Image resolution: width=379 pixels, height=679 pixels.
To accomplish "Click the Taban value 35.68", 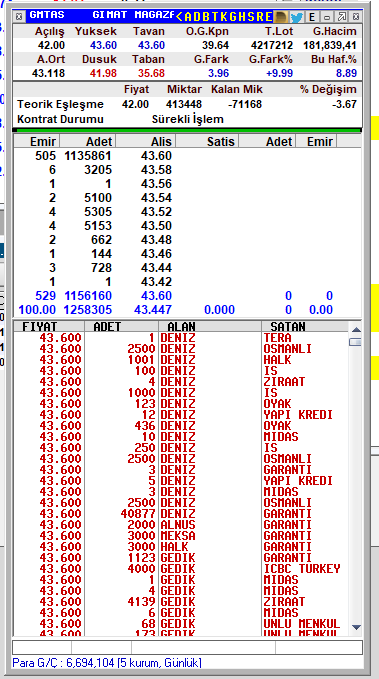I will pos(151,73).
